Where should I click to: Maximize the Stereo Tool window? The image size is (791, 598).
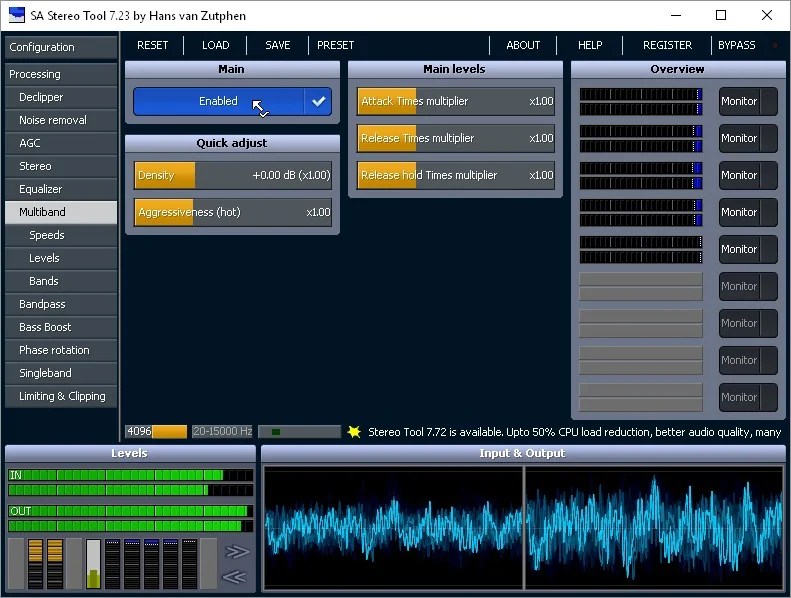coord(721,15)
